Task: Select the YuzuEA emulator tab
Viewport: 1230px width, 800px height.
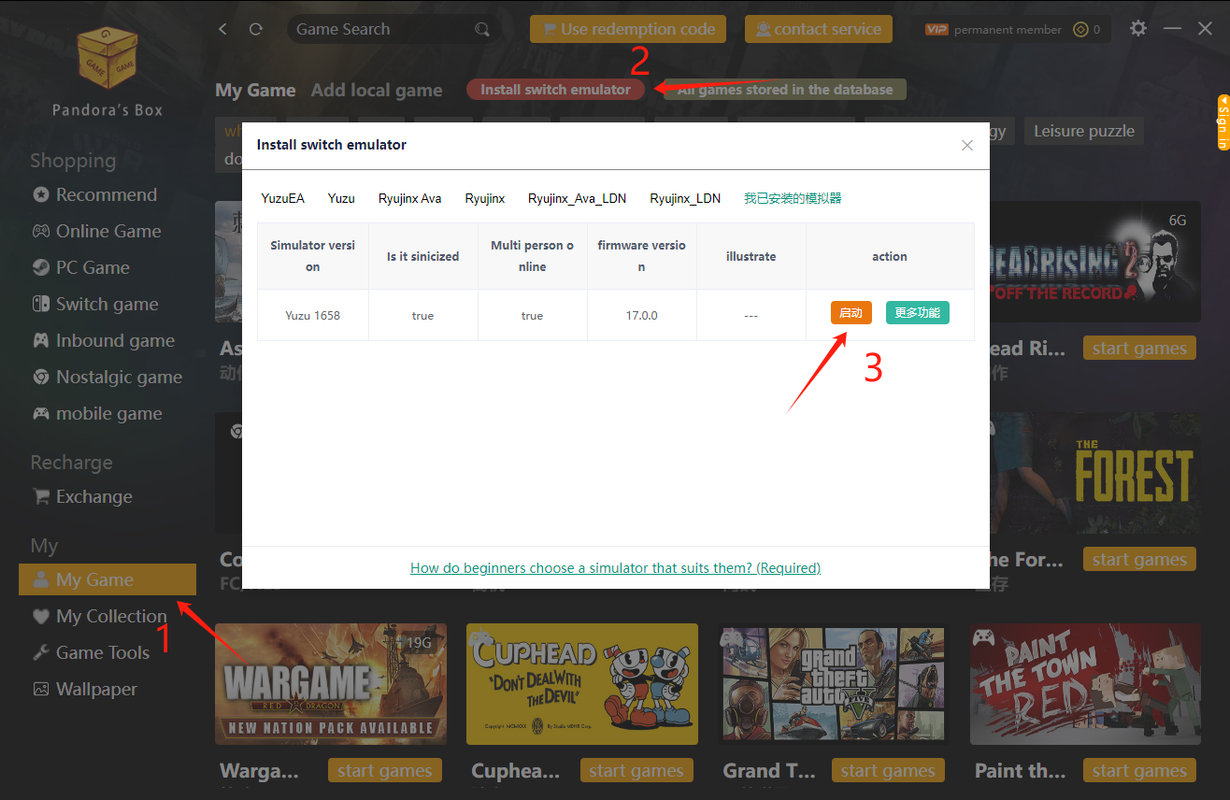Action: 283,198
